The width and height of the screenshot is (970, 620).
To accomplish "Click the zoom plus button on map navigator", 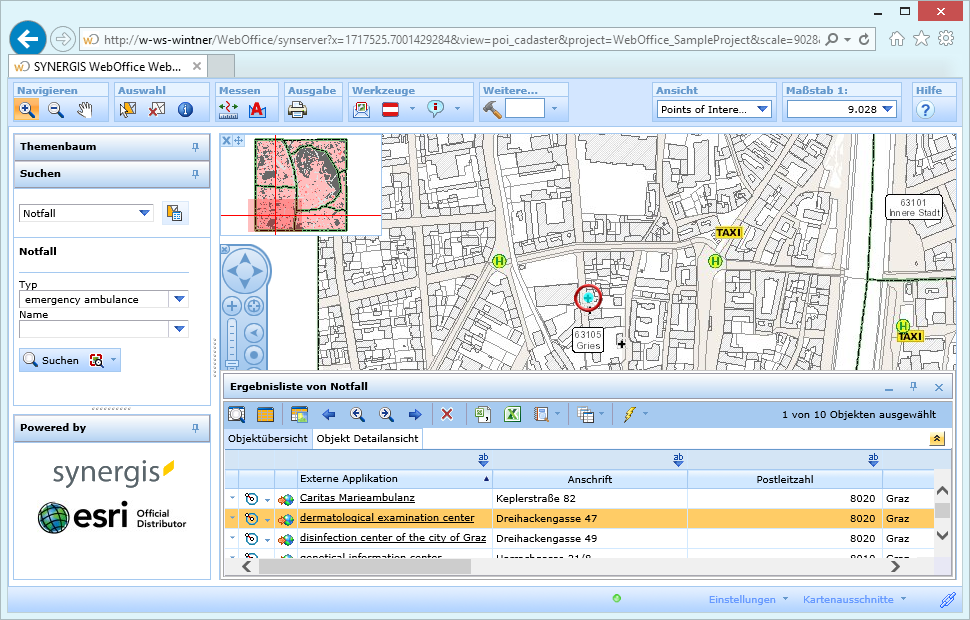I will pos(231,306).
